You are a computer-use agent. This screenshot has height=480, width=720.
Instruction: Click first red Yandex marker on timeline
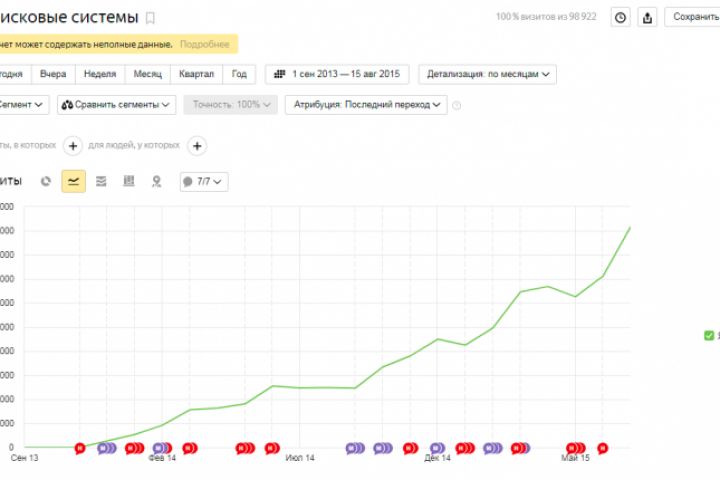point(80,448)
